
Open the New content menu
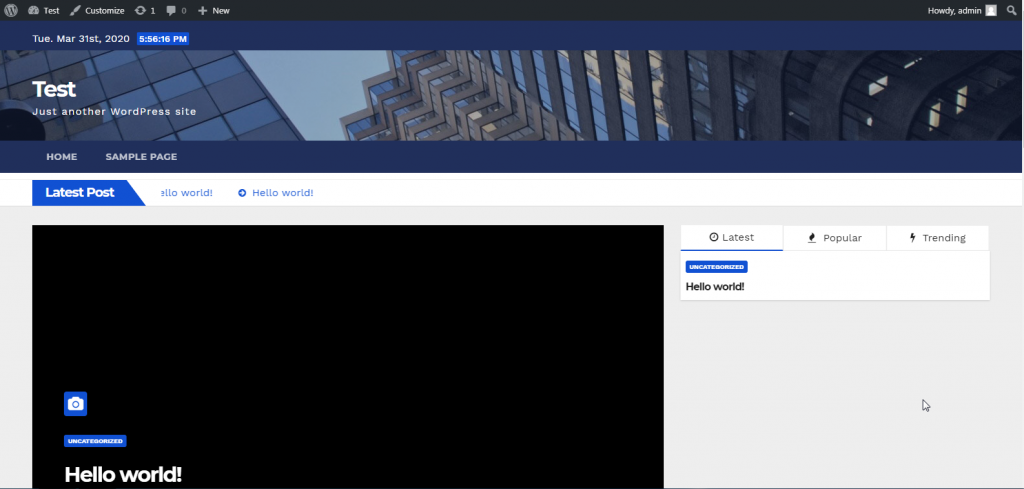coord(214,10)
